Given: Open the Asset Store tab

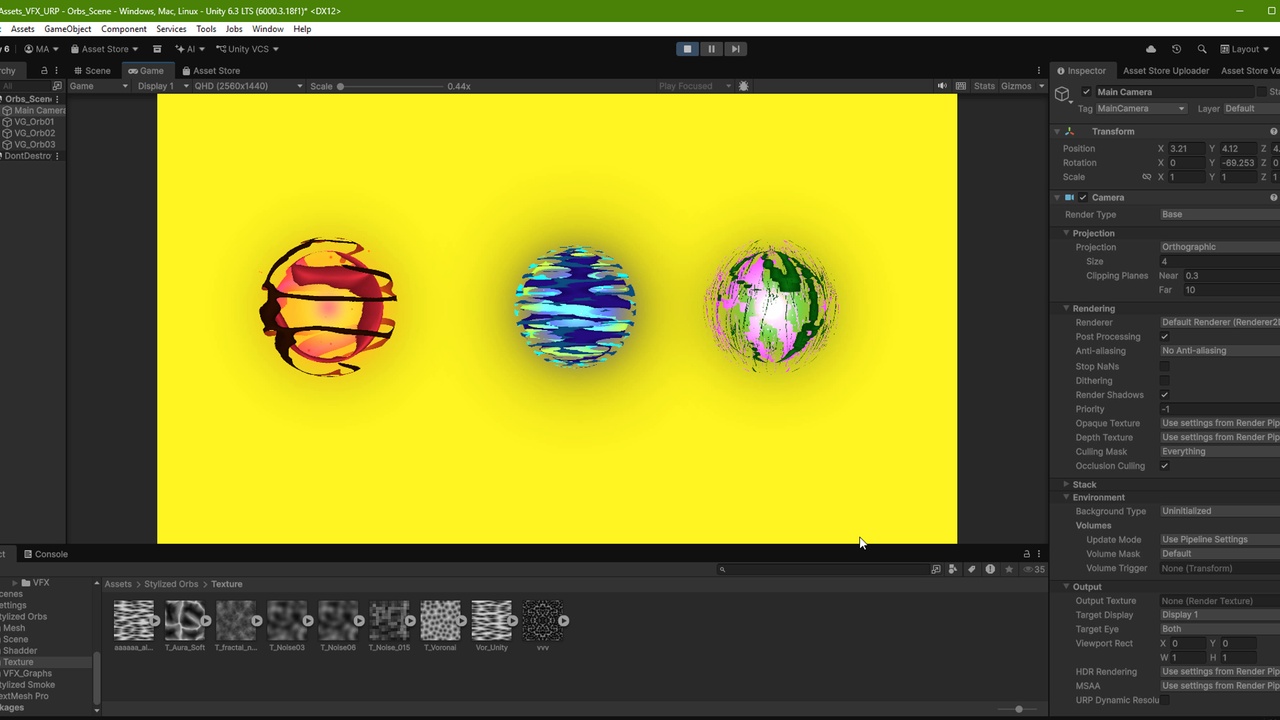Looking at the screenshot, I should click(x=211, y=71).
